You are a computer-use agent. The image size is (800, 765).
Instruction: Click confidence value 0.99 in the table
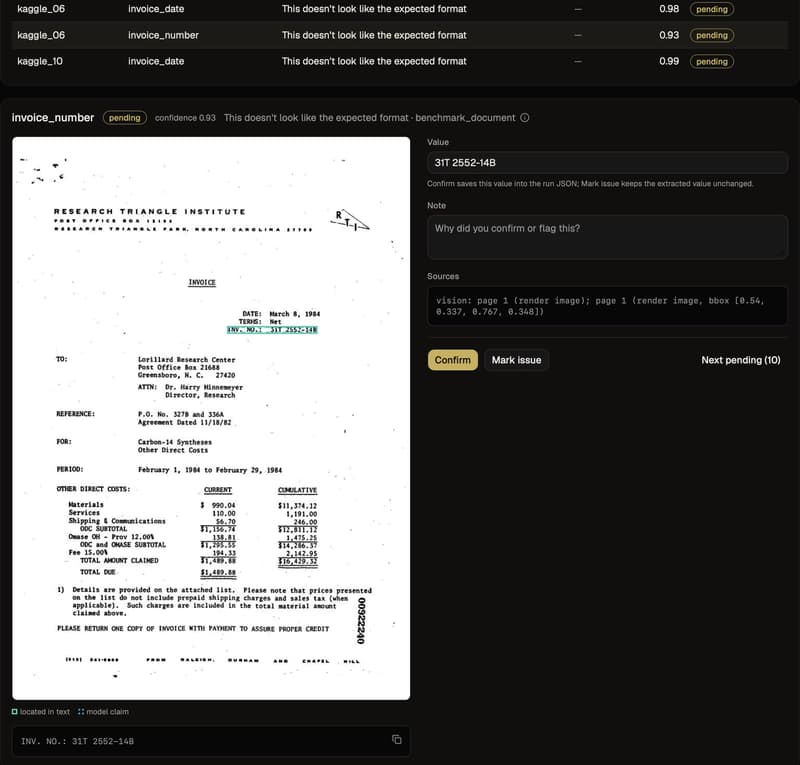(x=669, y=61)
